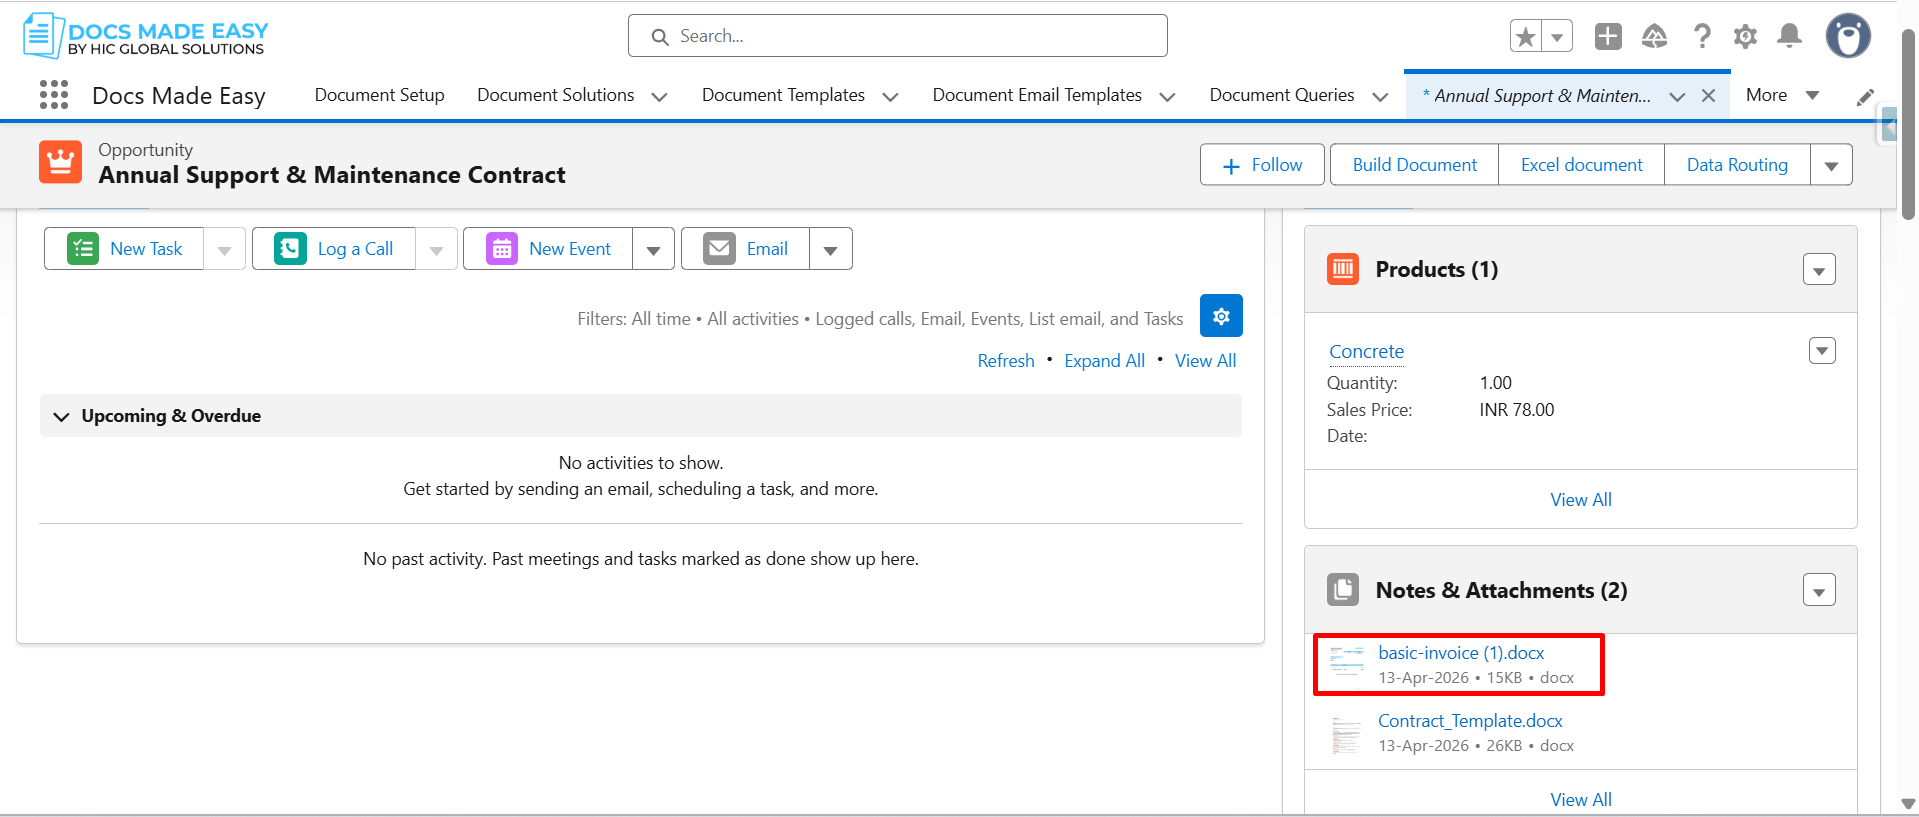Open the Notifications bell icon
The image size is (1919, 817).
(x=1789, y=37)
